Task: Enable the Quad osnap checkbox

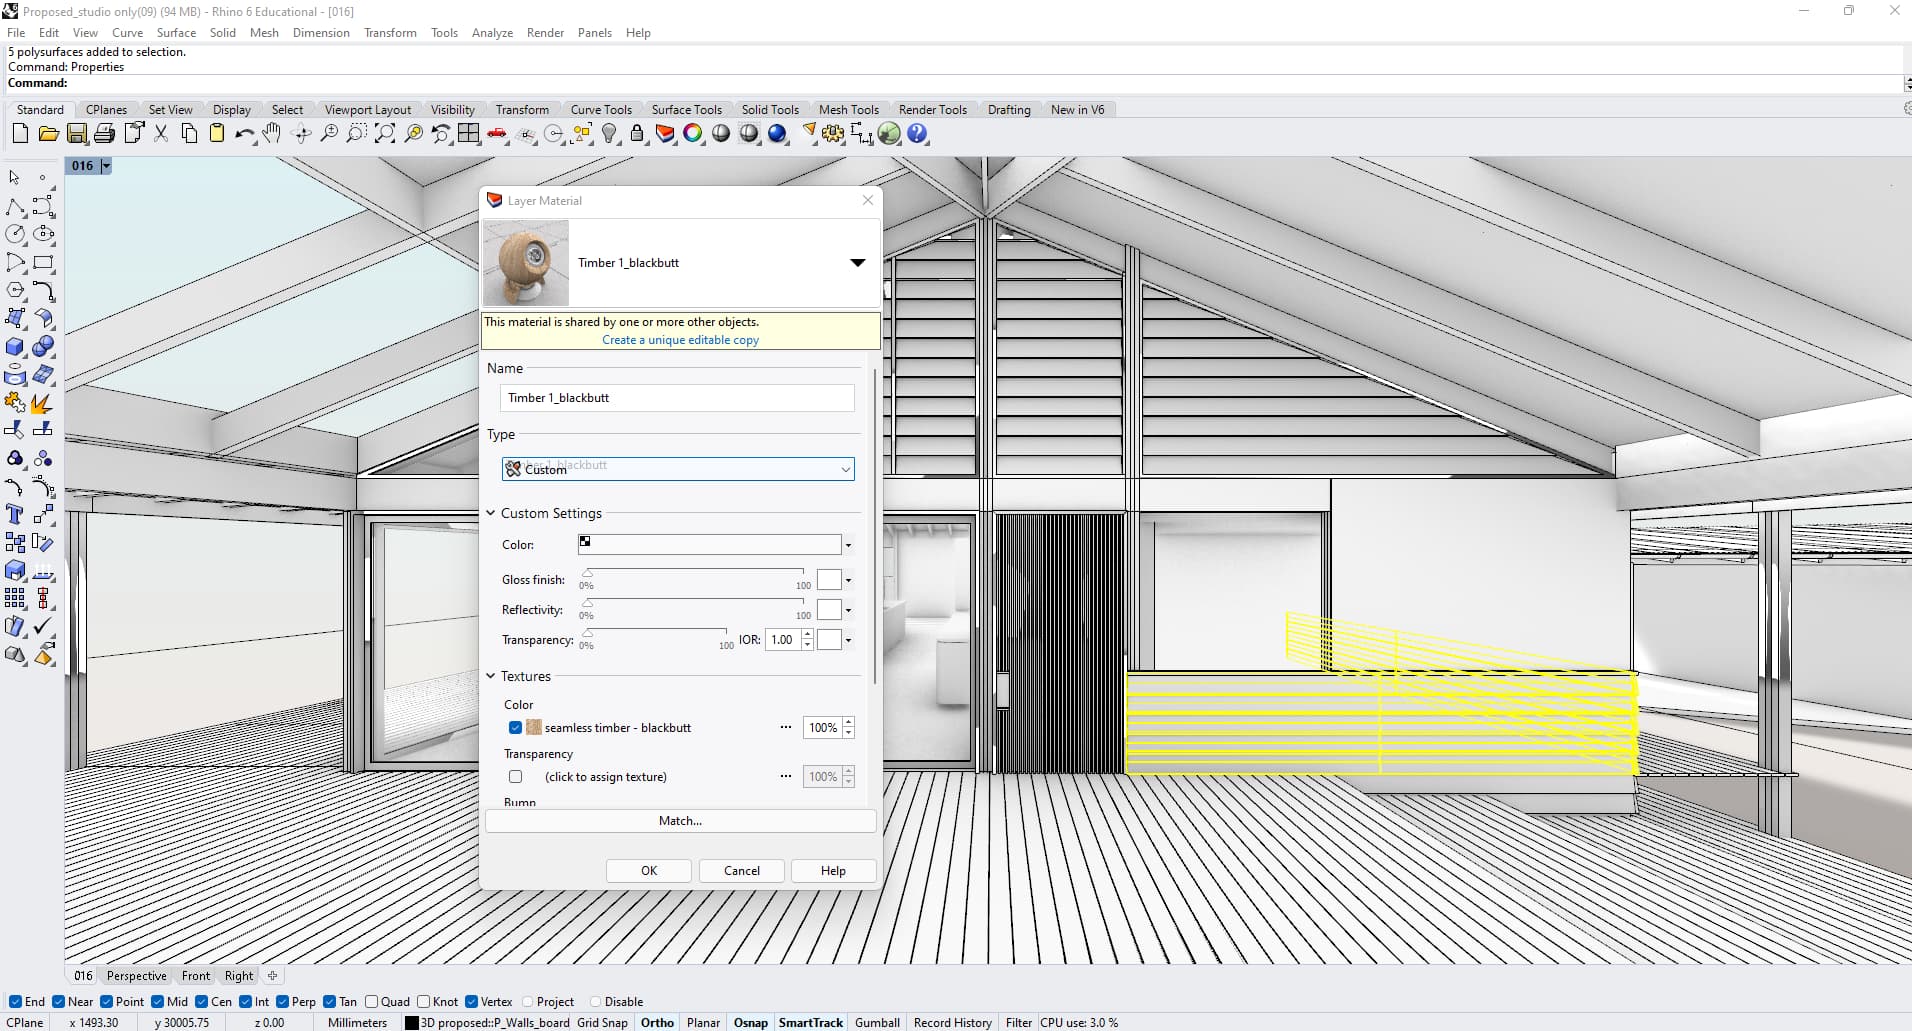Action: tap(372, 1002)
